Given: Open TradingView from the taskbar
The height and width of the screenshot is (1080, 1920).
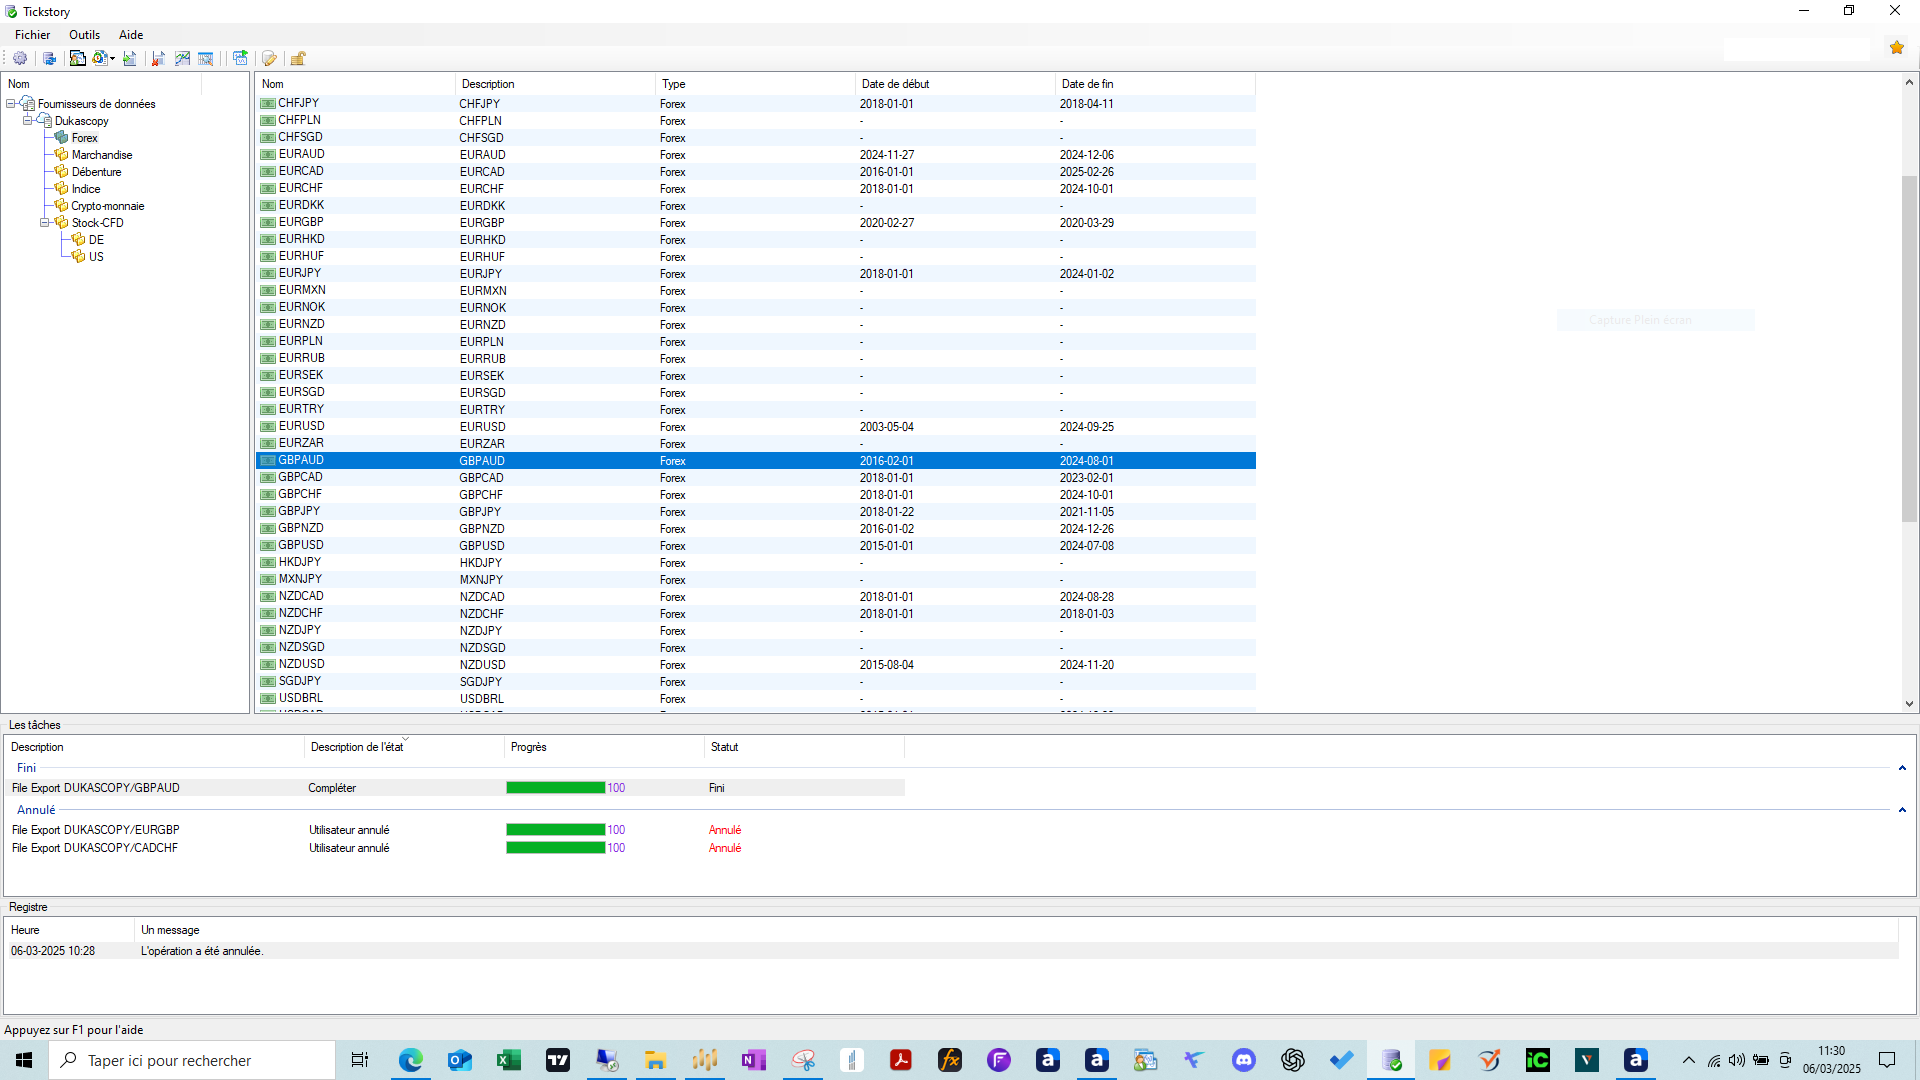Looking at the screenshot, I should (558, 1060).
